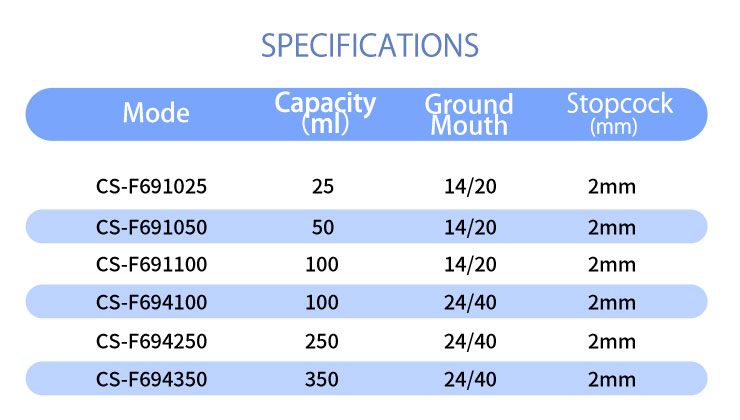Click the 250 capacity value

[x=322, y=342]
